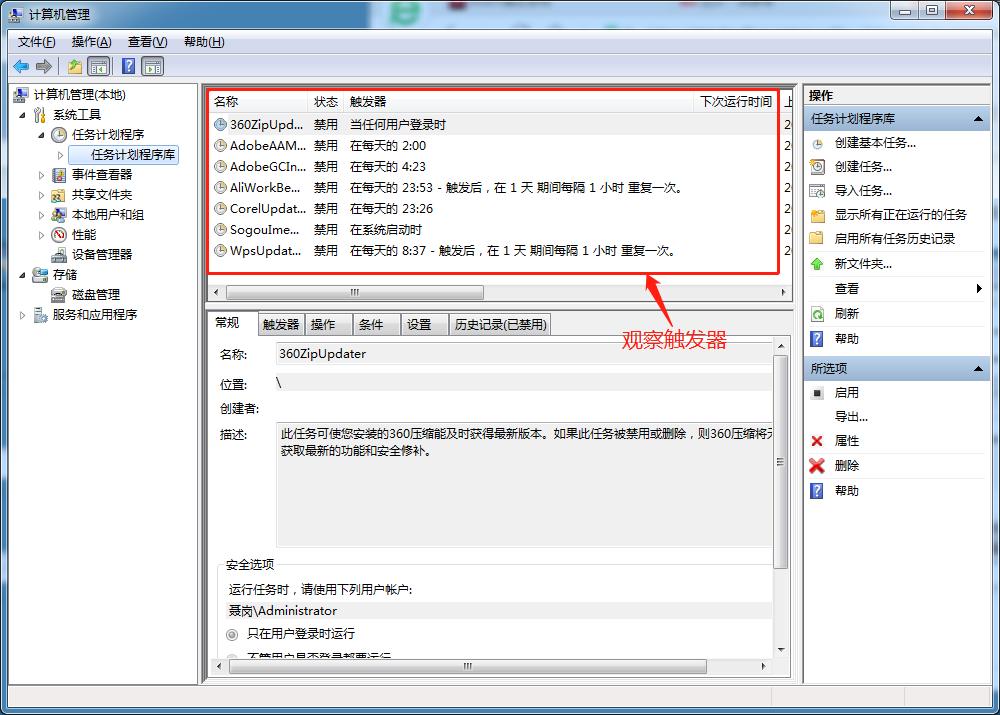Image resolution: width=1000 pixels, height=715 pixels.
Task: Expand the 共享文件夹 tree node
Action: (41, 195)
